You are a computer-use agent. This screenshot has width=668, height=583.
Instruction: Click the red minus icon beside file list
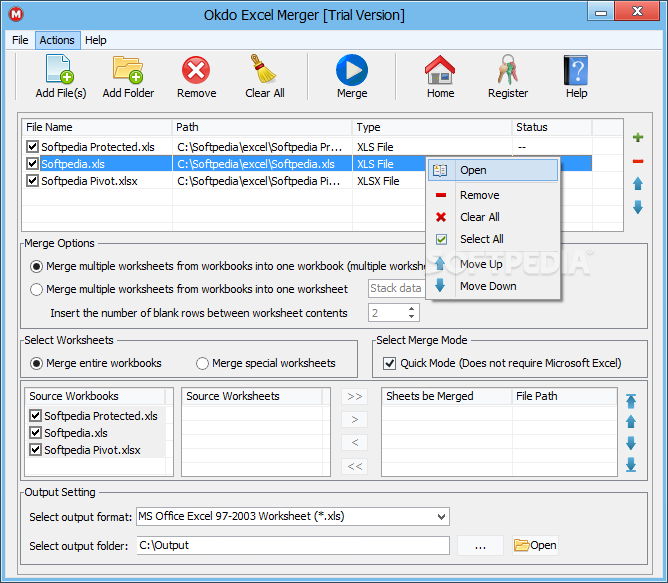tap(638, 161)
